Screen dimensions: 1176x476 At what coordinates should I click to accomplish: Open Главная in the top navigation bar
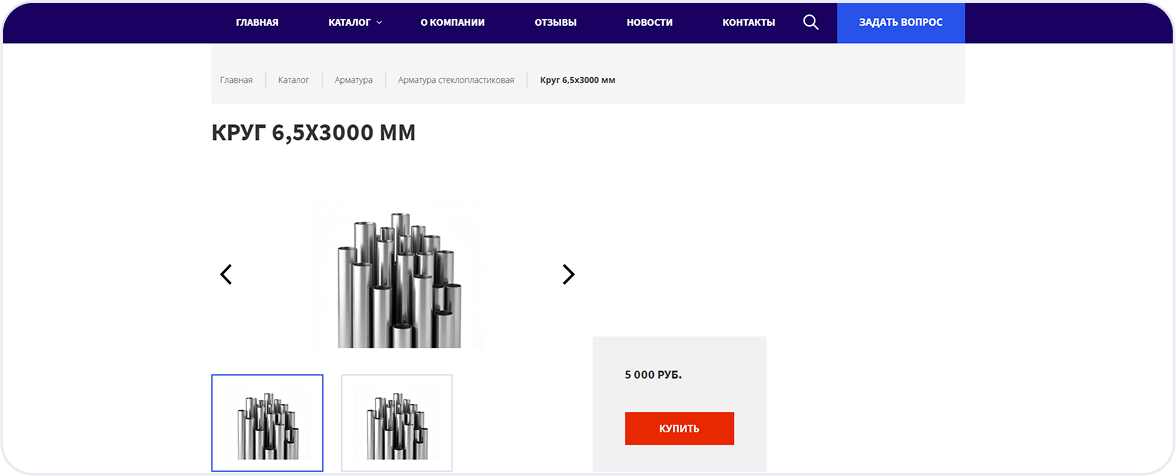point(257,22)
